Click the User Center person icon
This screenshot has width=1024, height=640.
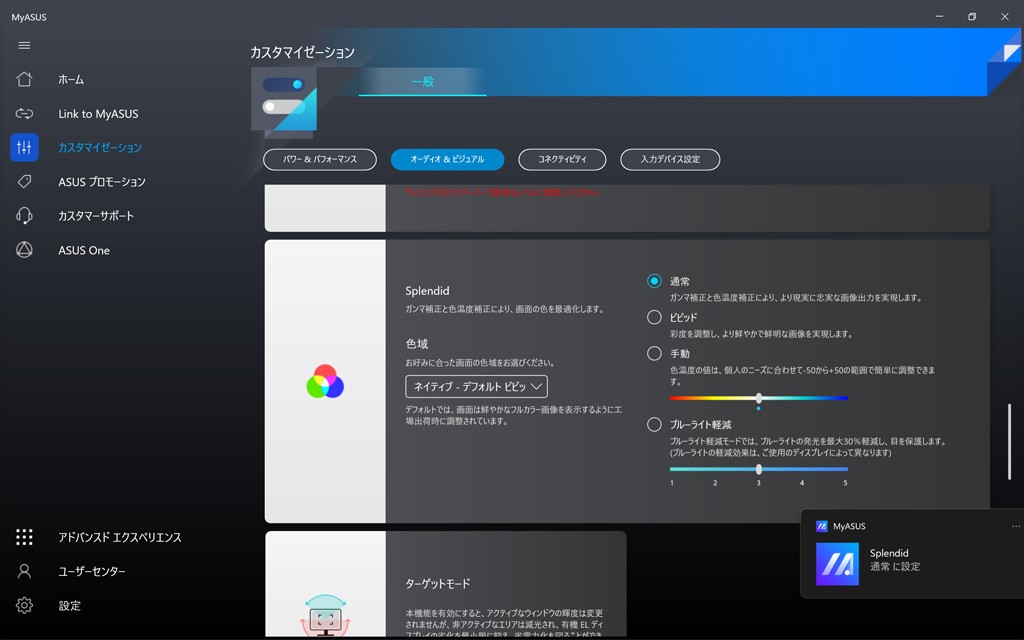(24, 571)
